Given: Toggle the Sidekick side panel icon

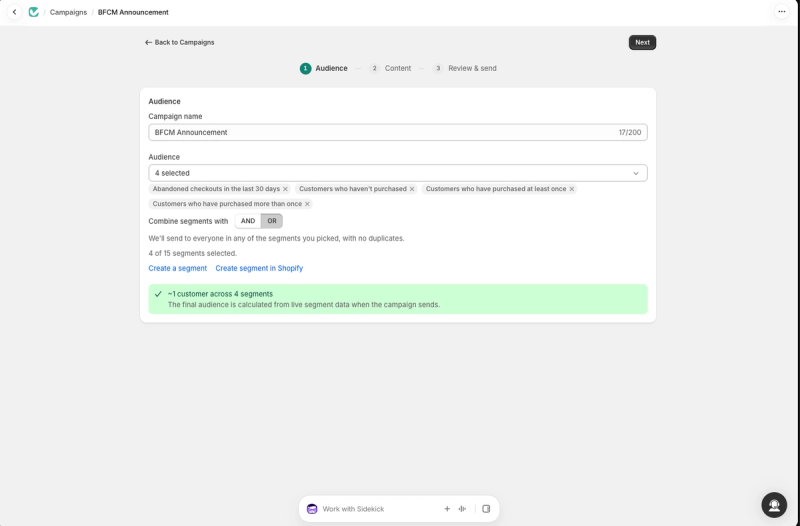Looking at the screenshot, I should click(x=486, y=509).
